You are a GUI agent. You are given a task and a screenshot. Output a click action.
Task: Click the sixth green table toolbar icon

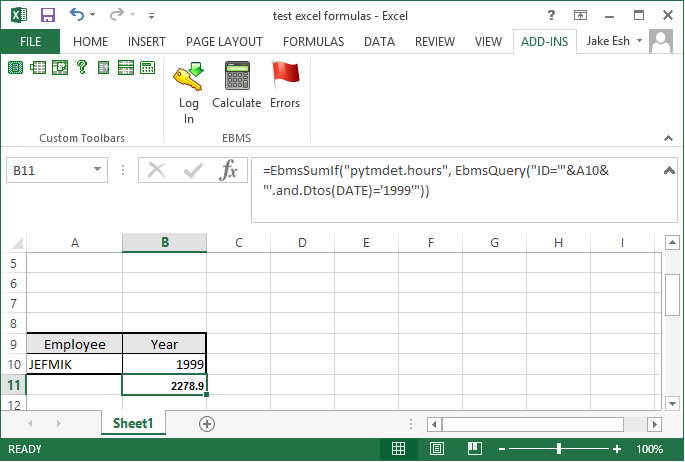(x=126, y=68)
